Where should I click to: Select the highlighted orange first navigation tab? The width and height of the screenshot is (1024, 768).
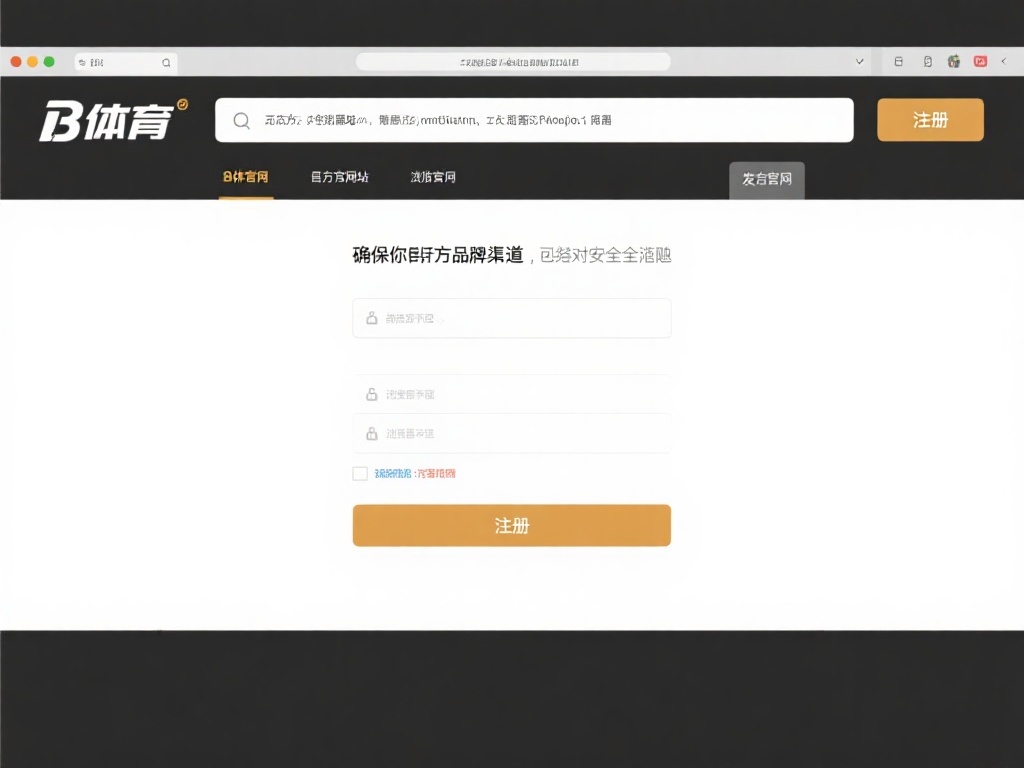pyautogui.click(x=245, y=177)
